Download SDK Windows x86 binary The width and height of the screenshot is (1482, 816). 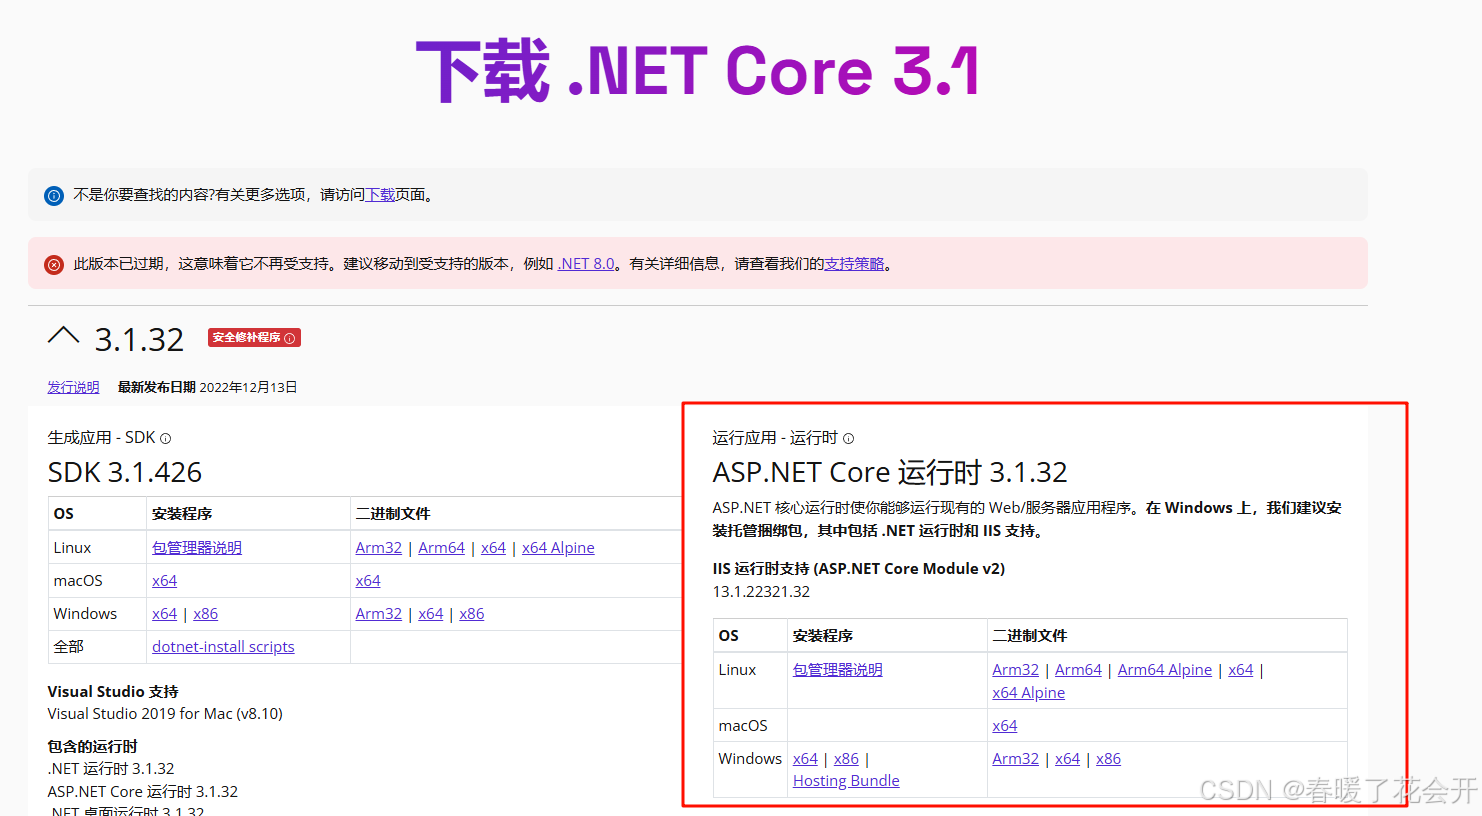[x=472, y=614]
